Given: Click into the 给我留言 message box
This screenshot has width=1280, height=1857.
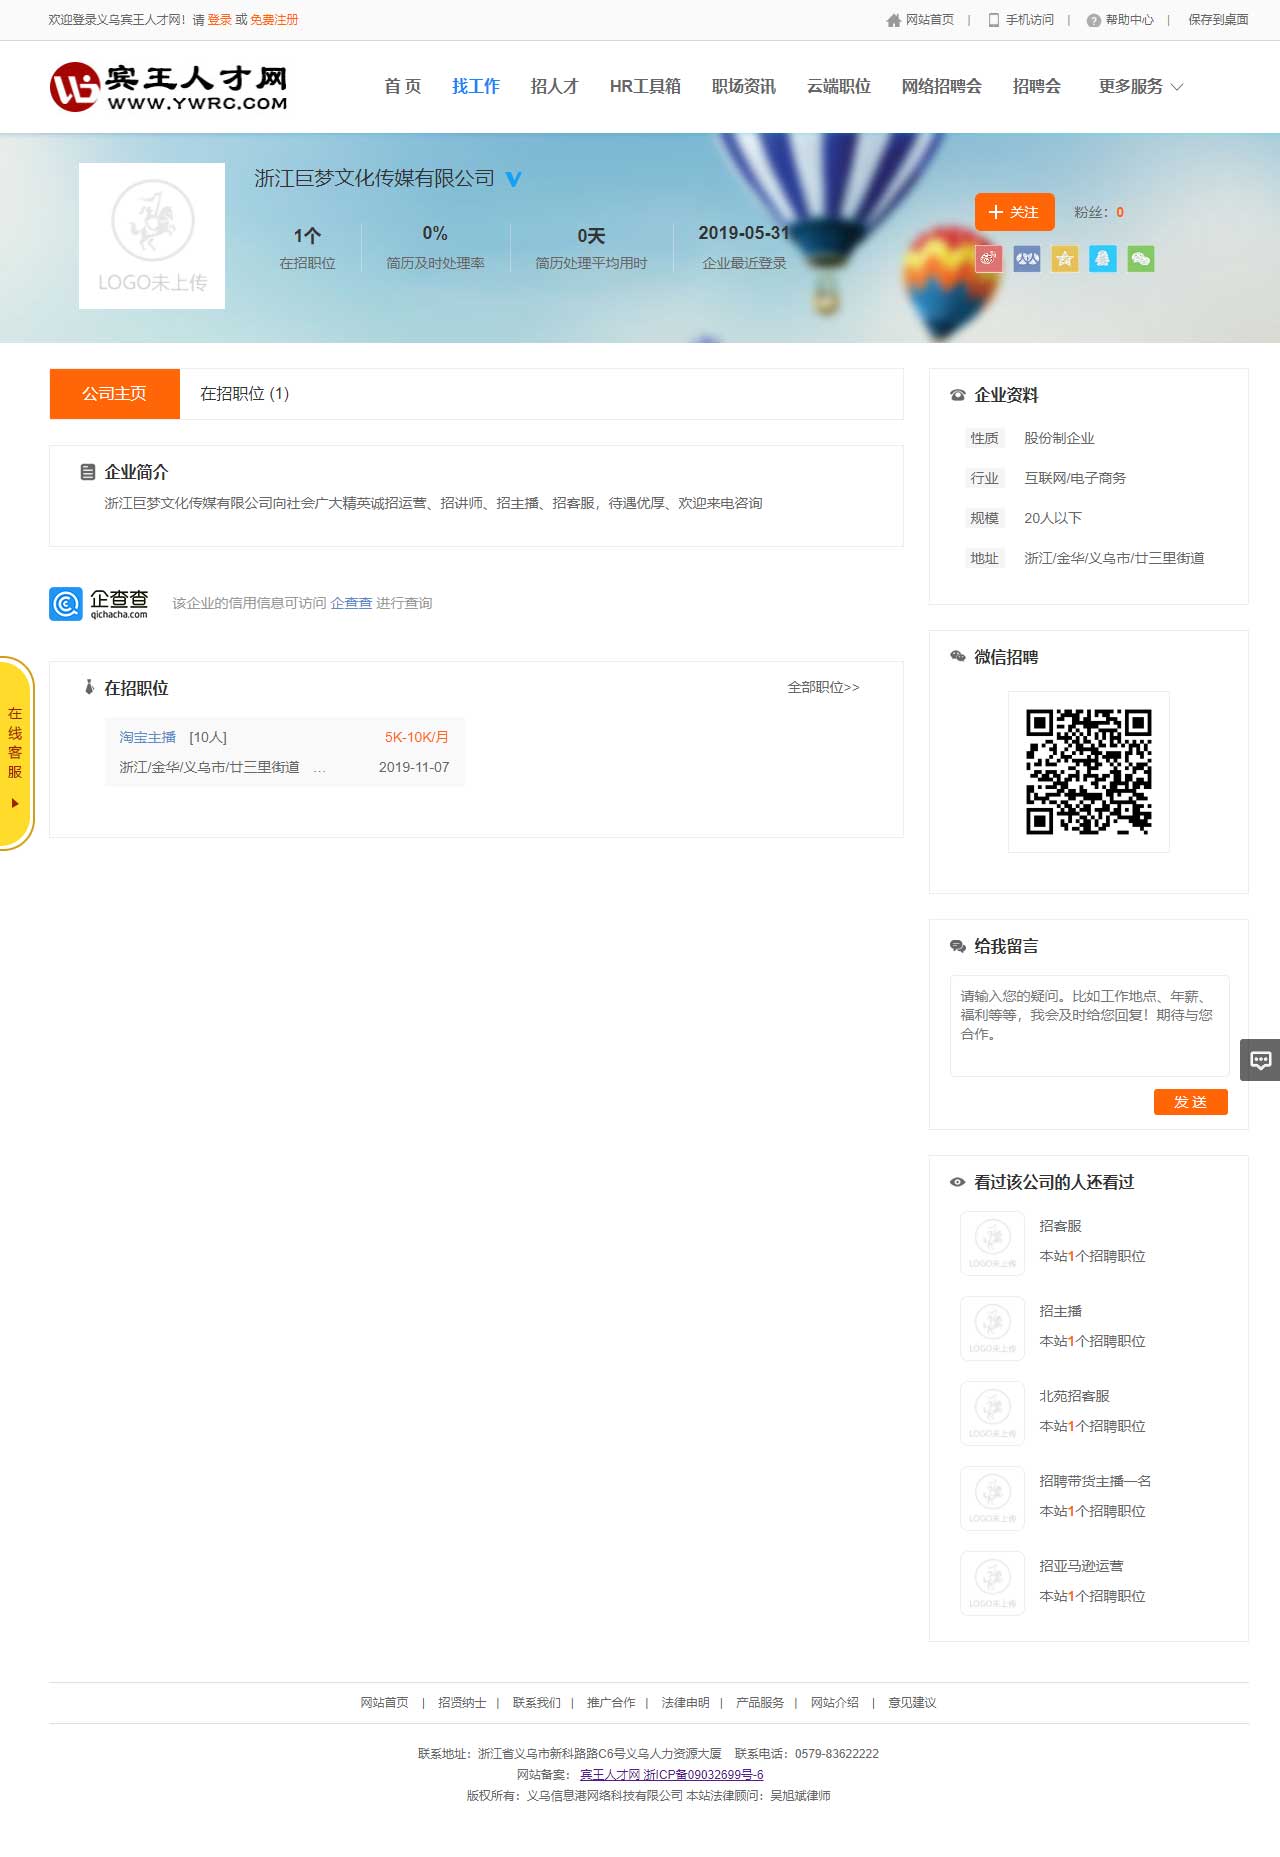Looking at the screenshot, I should click(x=1089, y=1025).
